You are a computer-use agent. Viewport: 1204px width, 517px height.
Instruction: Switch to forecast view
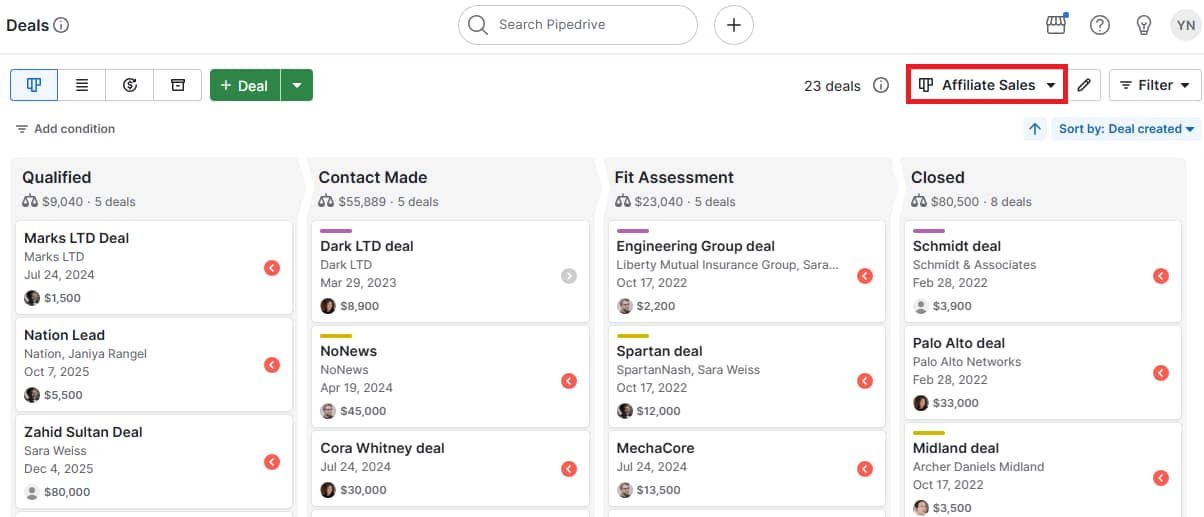[x=130, y=85]
